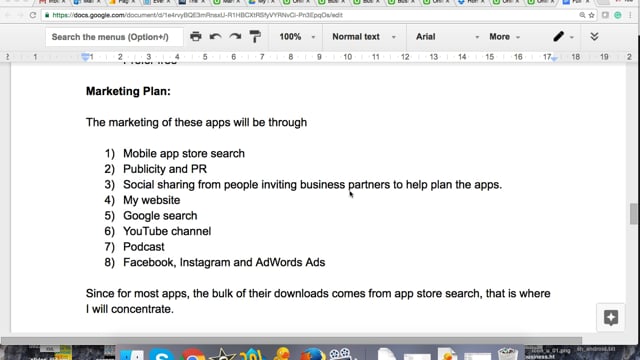
Task: Open the Chrome three-dot menu
Action: pyautogui.click(x=630, y=15)
